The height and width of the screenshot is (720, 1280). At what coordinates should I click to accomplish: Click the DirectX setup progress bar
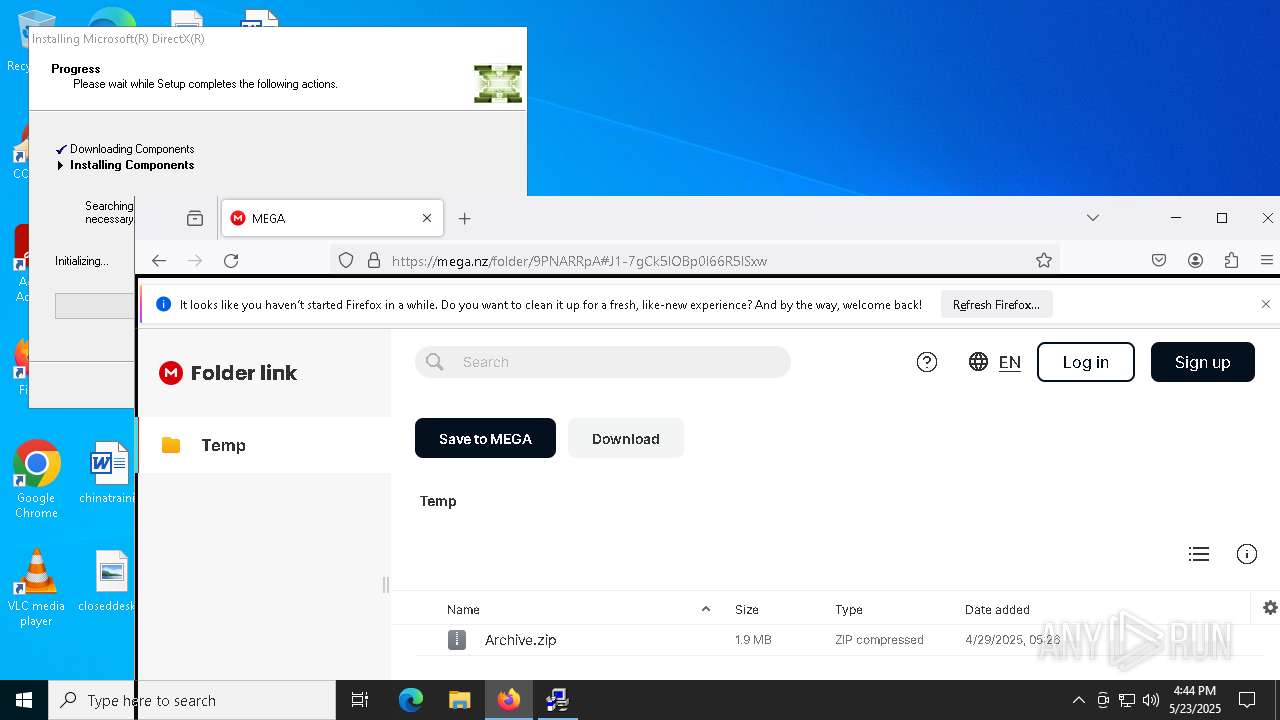[95, 306]
